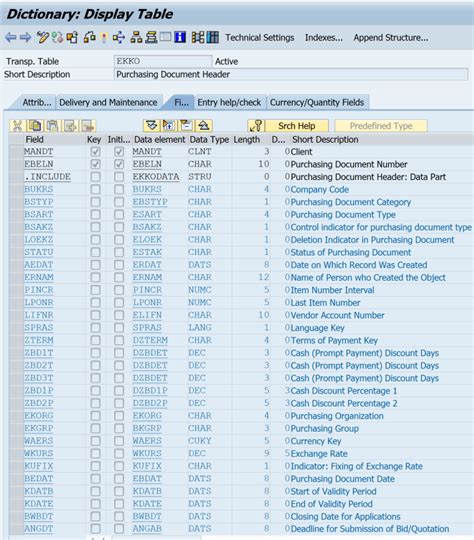
Task: Tick the Initial checkbox for WAERS
Action: (x=119, y=441)
